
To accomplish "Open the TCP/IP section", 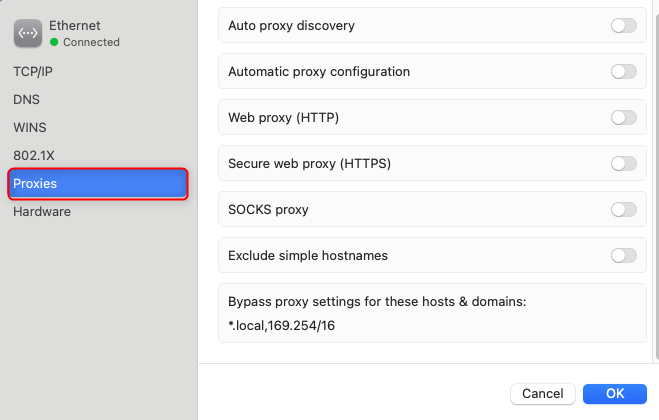I will pos(33,71).
